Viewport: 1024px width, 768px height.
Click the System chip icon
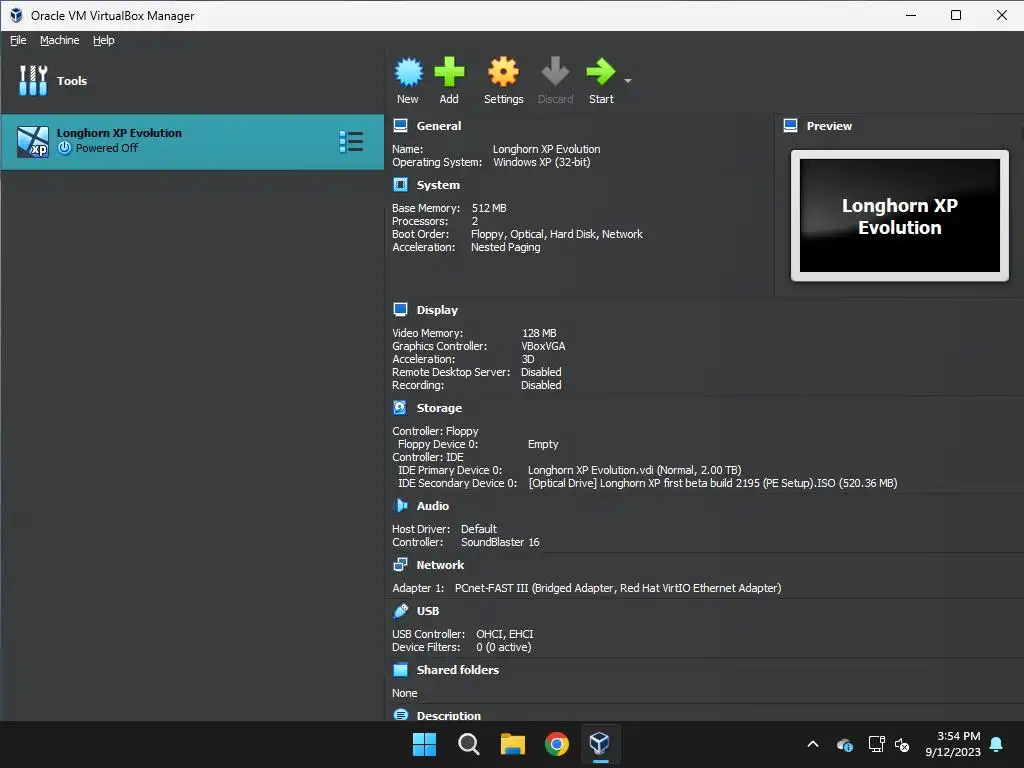(400, 185)
